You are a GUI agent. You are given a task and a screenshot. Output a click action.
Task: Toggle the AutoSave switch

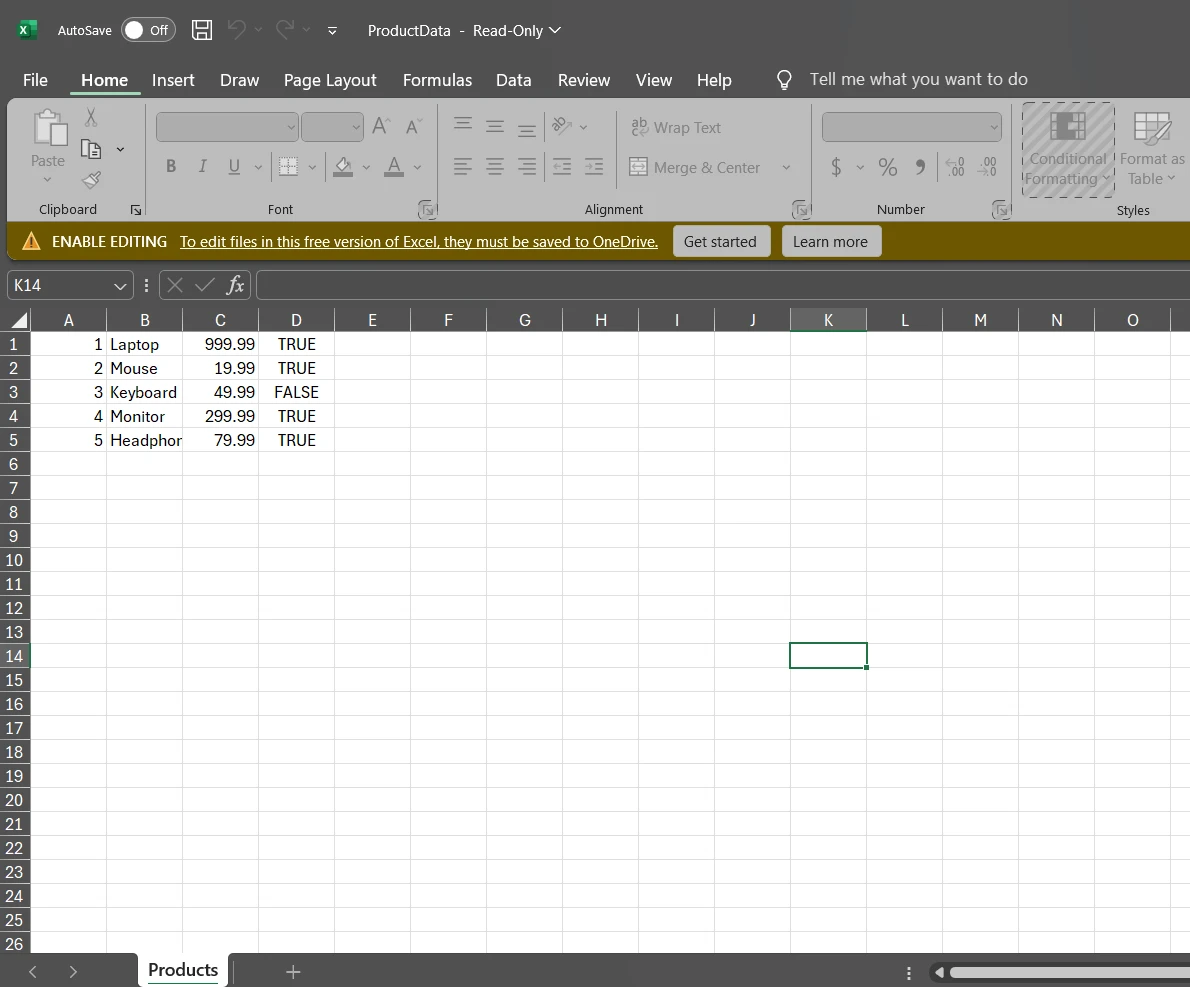click(148, 30)
